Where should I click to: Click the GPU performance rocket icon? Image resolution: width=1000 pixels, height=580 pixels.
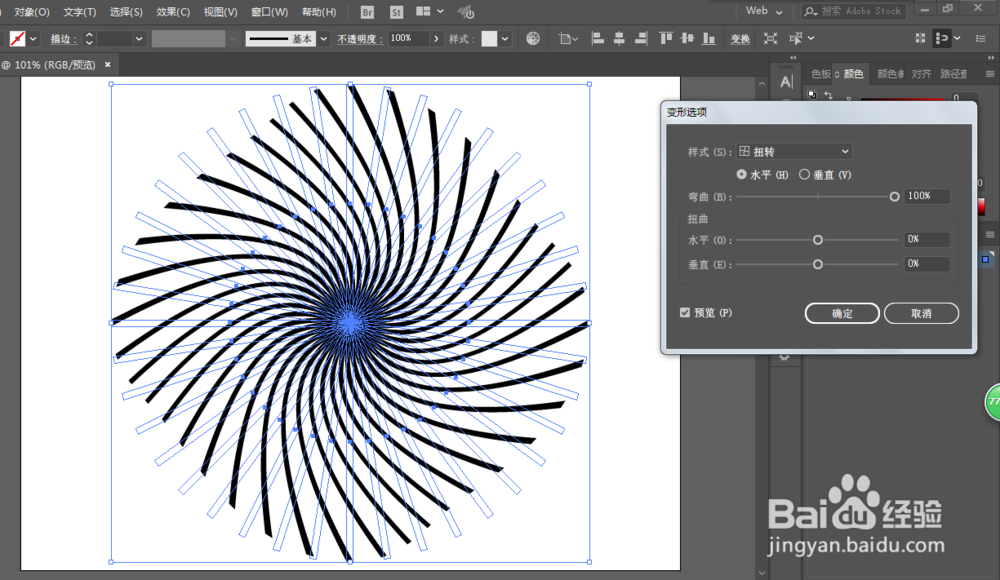point(466,12)
